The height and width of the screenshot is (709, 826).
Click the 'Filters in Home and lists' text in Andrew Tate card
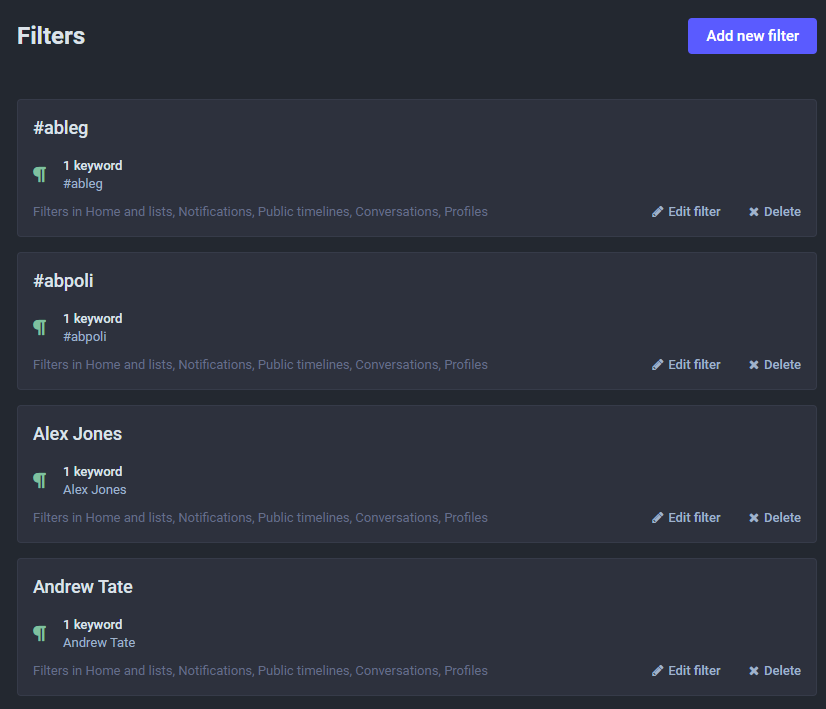[260, 671]
